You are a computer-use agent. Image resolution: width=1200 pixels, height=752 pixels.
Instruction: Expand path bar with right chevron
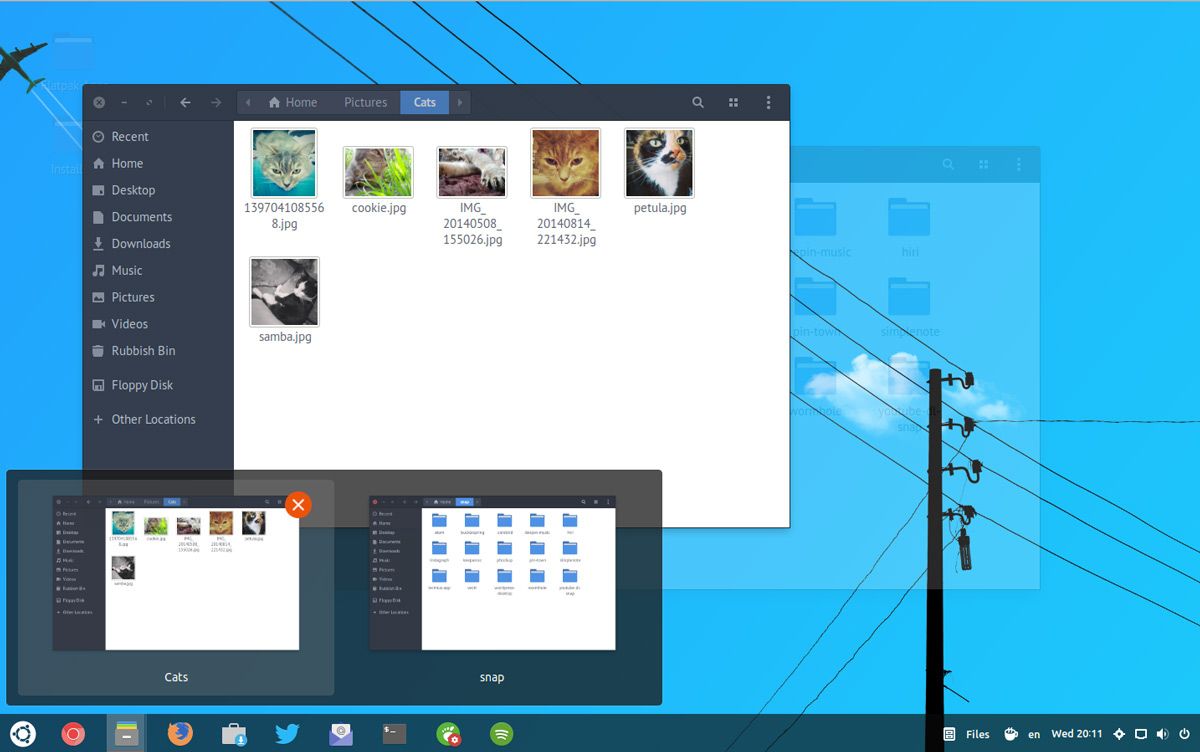[460, 102]
